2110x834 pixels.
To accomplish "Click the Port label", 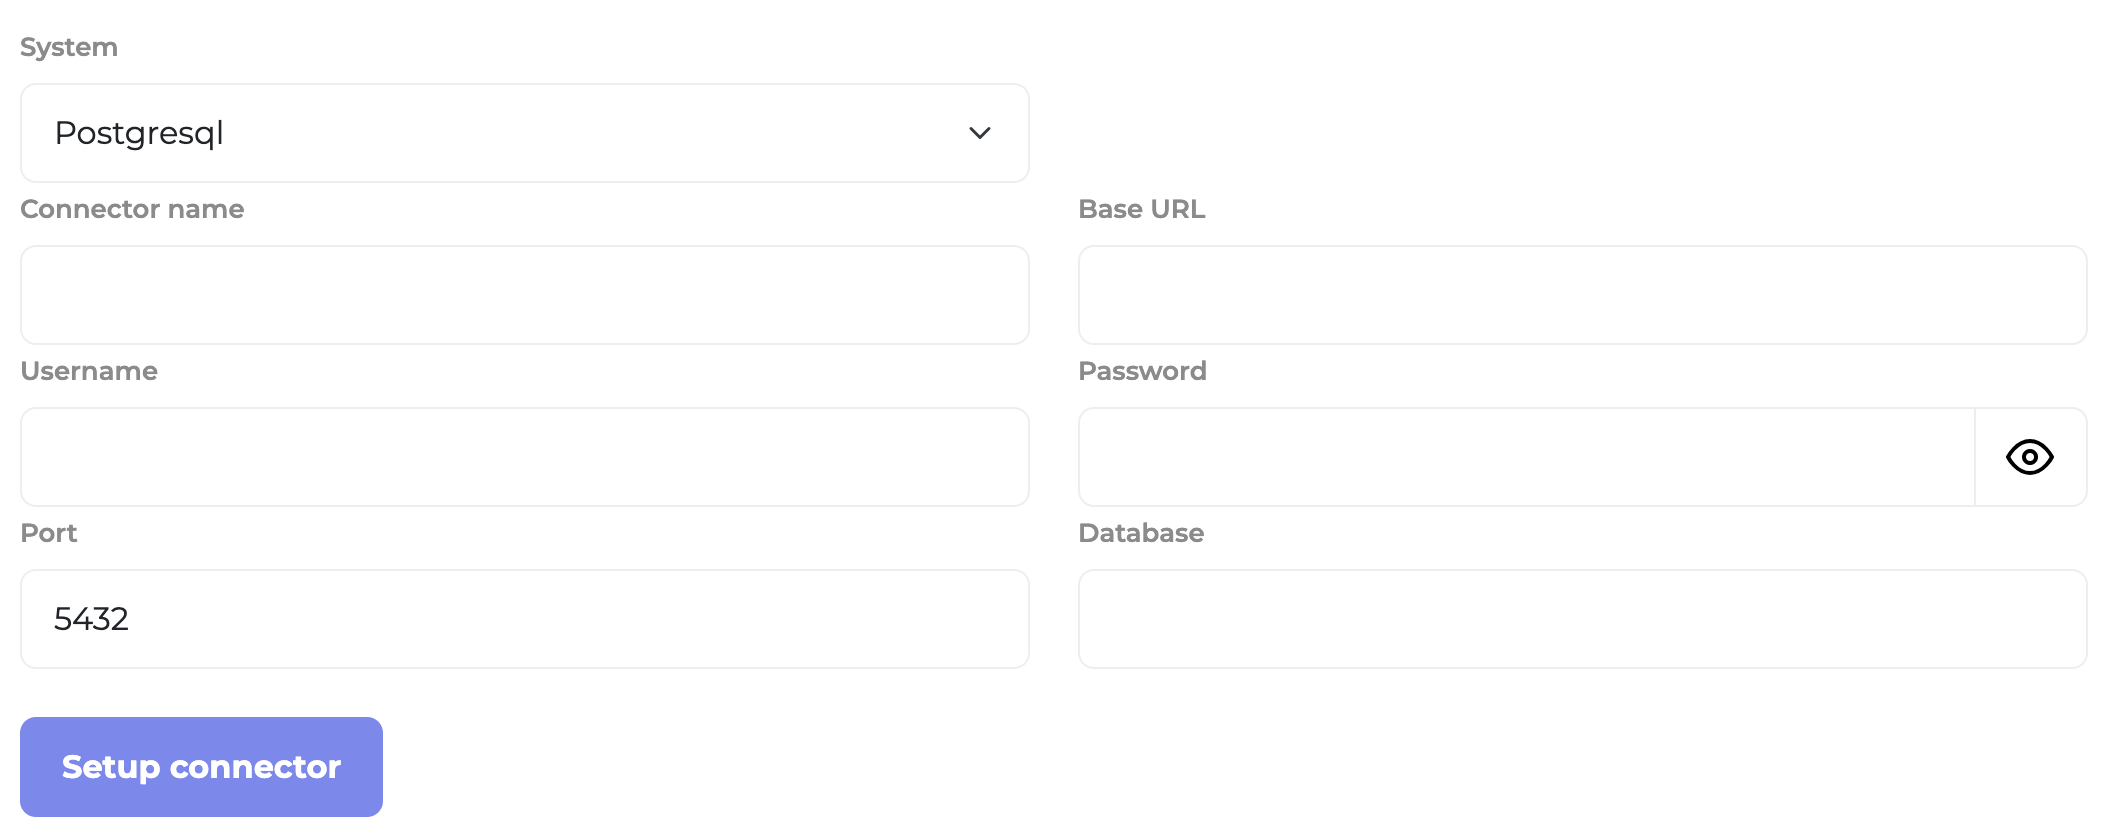I will click(49, 533).
